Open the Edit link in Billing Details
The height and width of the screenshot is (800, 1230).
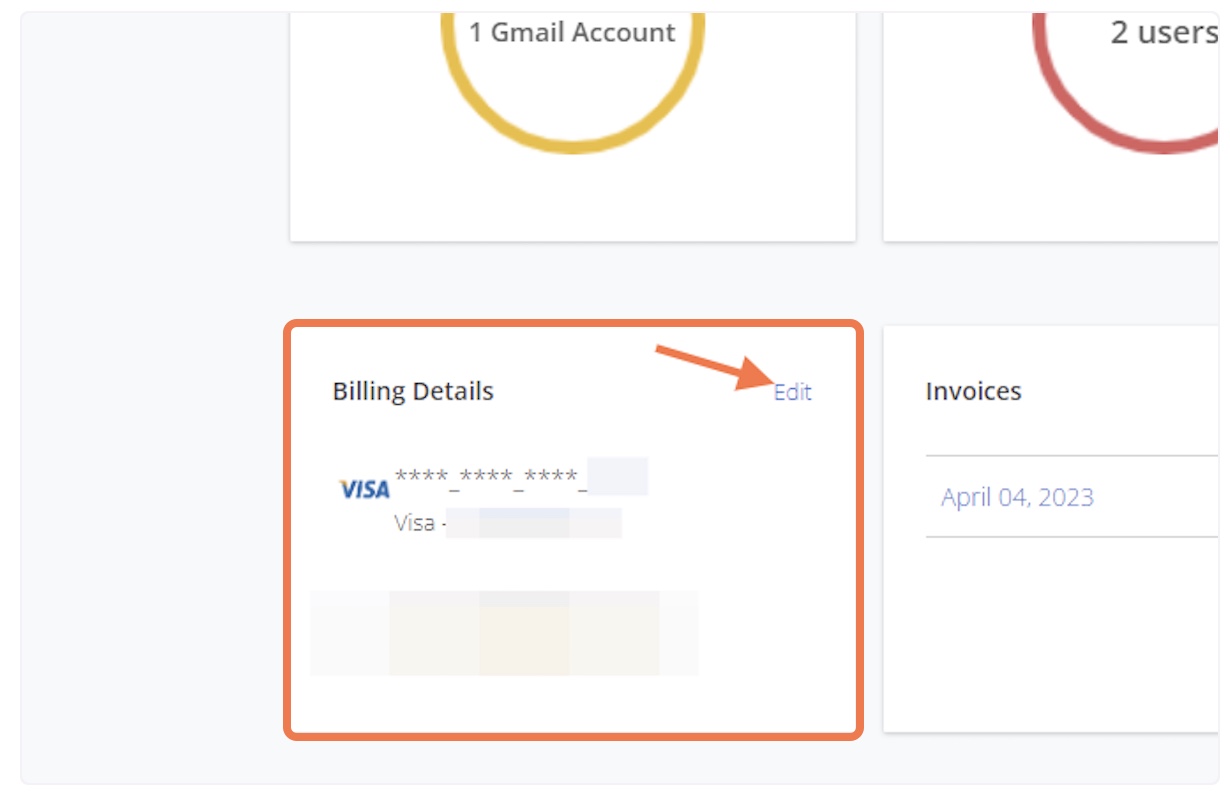coord(792,392)
